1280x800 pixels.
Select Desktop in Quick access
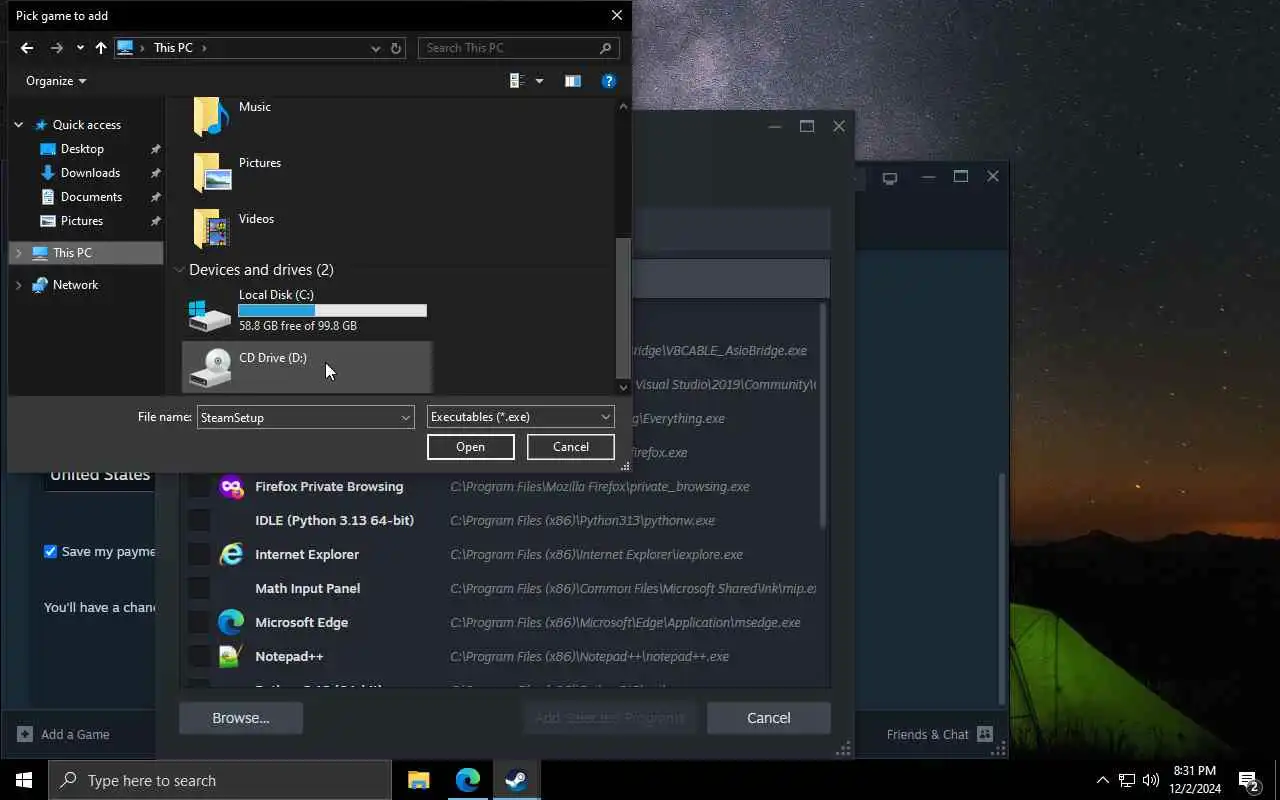tap(82, 149)
